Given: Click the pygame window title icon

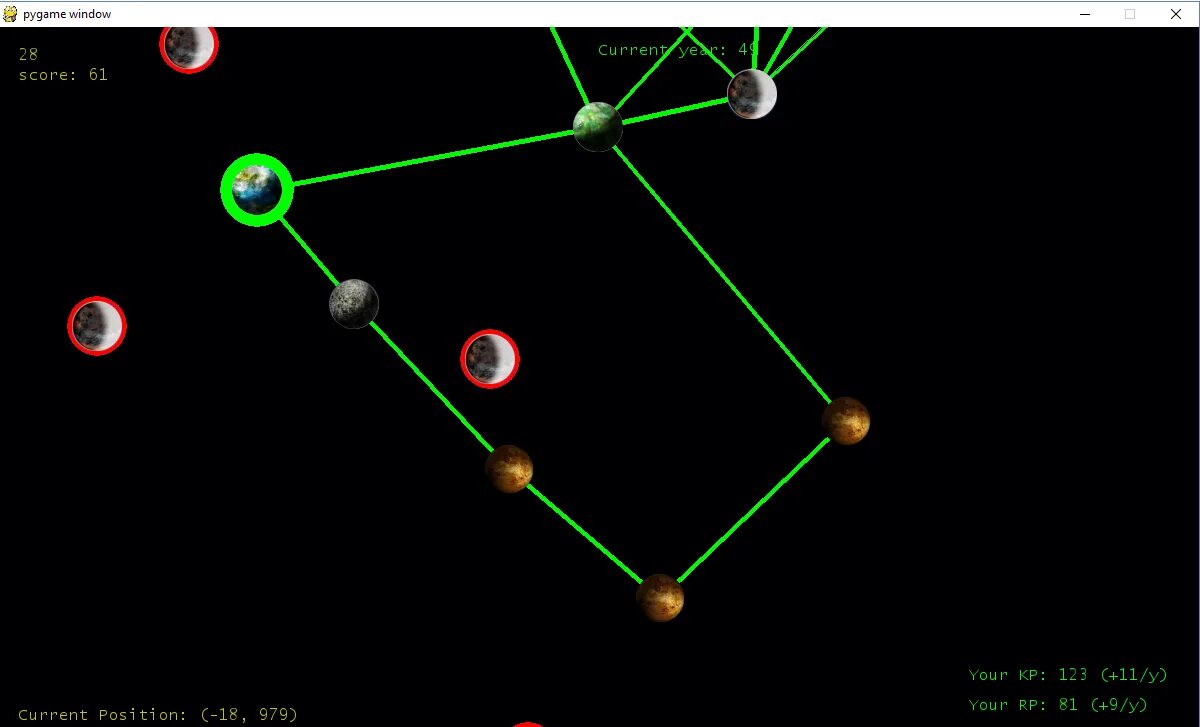Looking at the screenshot, I should point(11,14).
